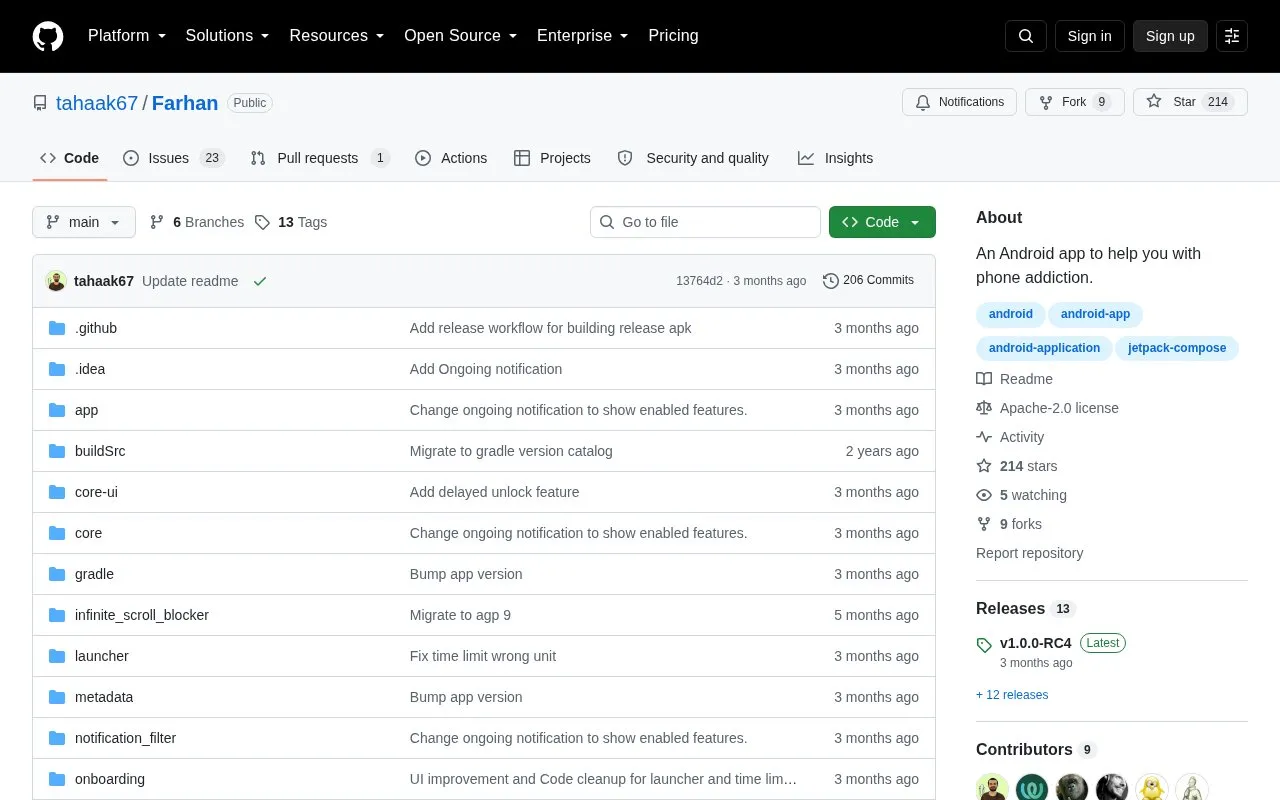Open the Insights tab
The image size is (1280, 800).
835,158
